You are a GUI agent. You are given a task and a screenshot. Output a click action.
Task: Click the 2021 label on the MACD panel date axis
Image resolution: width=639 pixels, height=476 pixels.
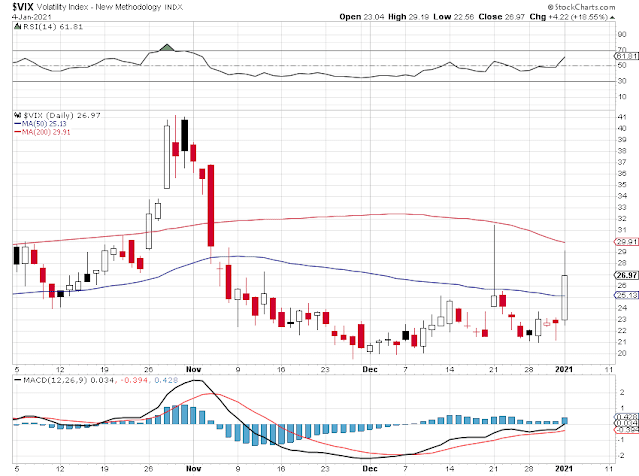tap(564, 469)
